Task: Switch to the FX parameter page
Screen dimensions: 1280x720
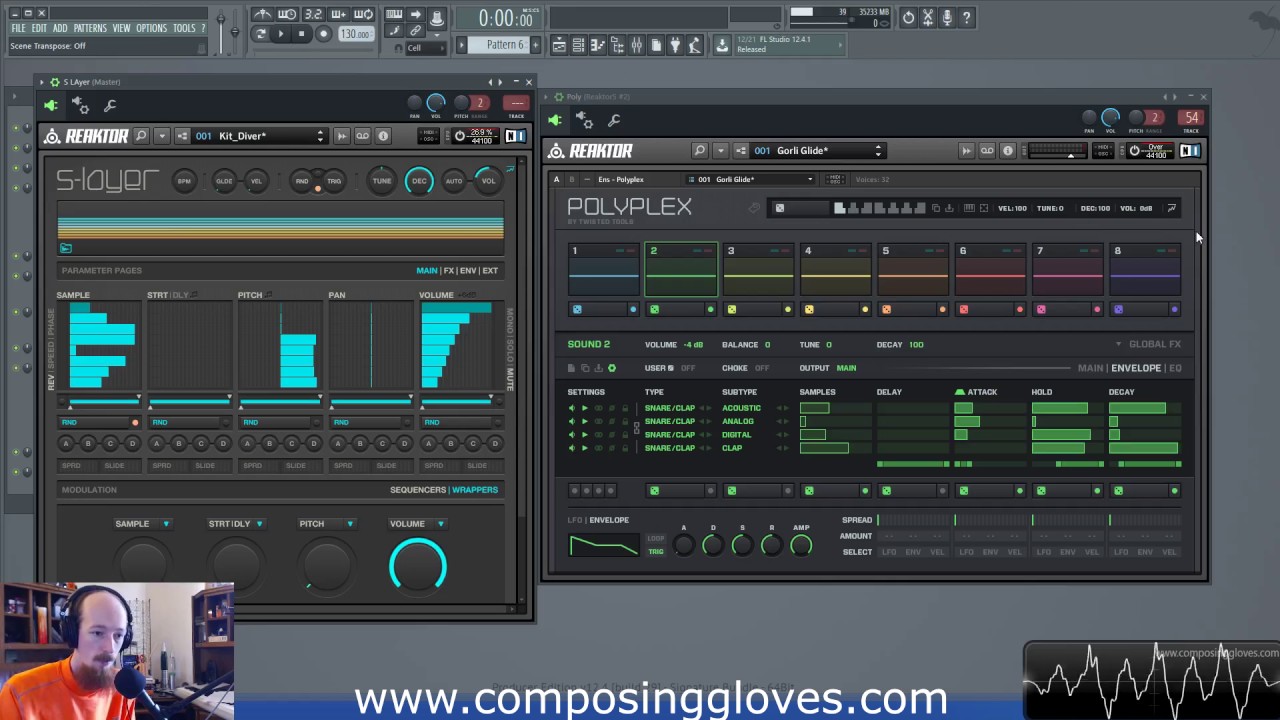Action: click(448, 271)
